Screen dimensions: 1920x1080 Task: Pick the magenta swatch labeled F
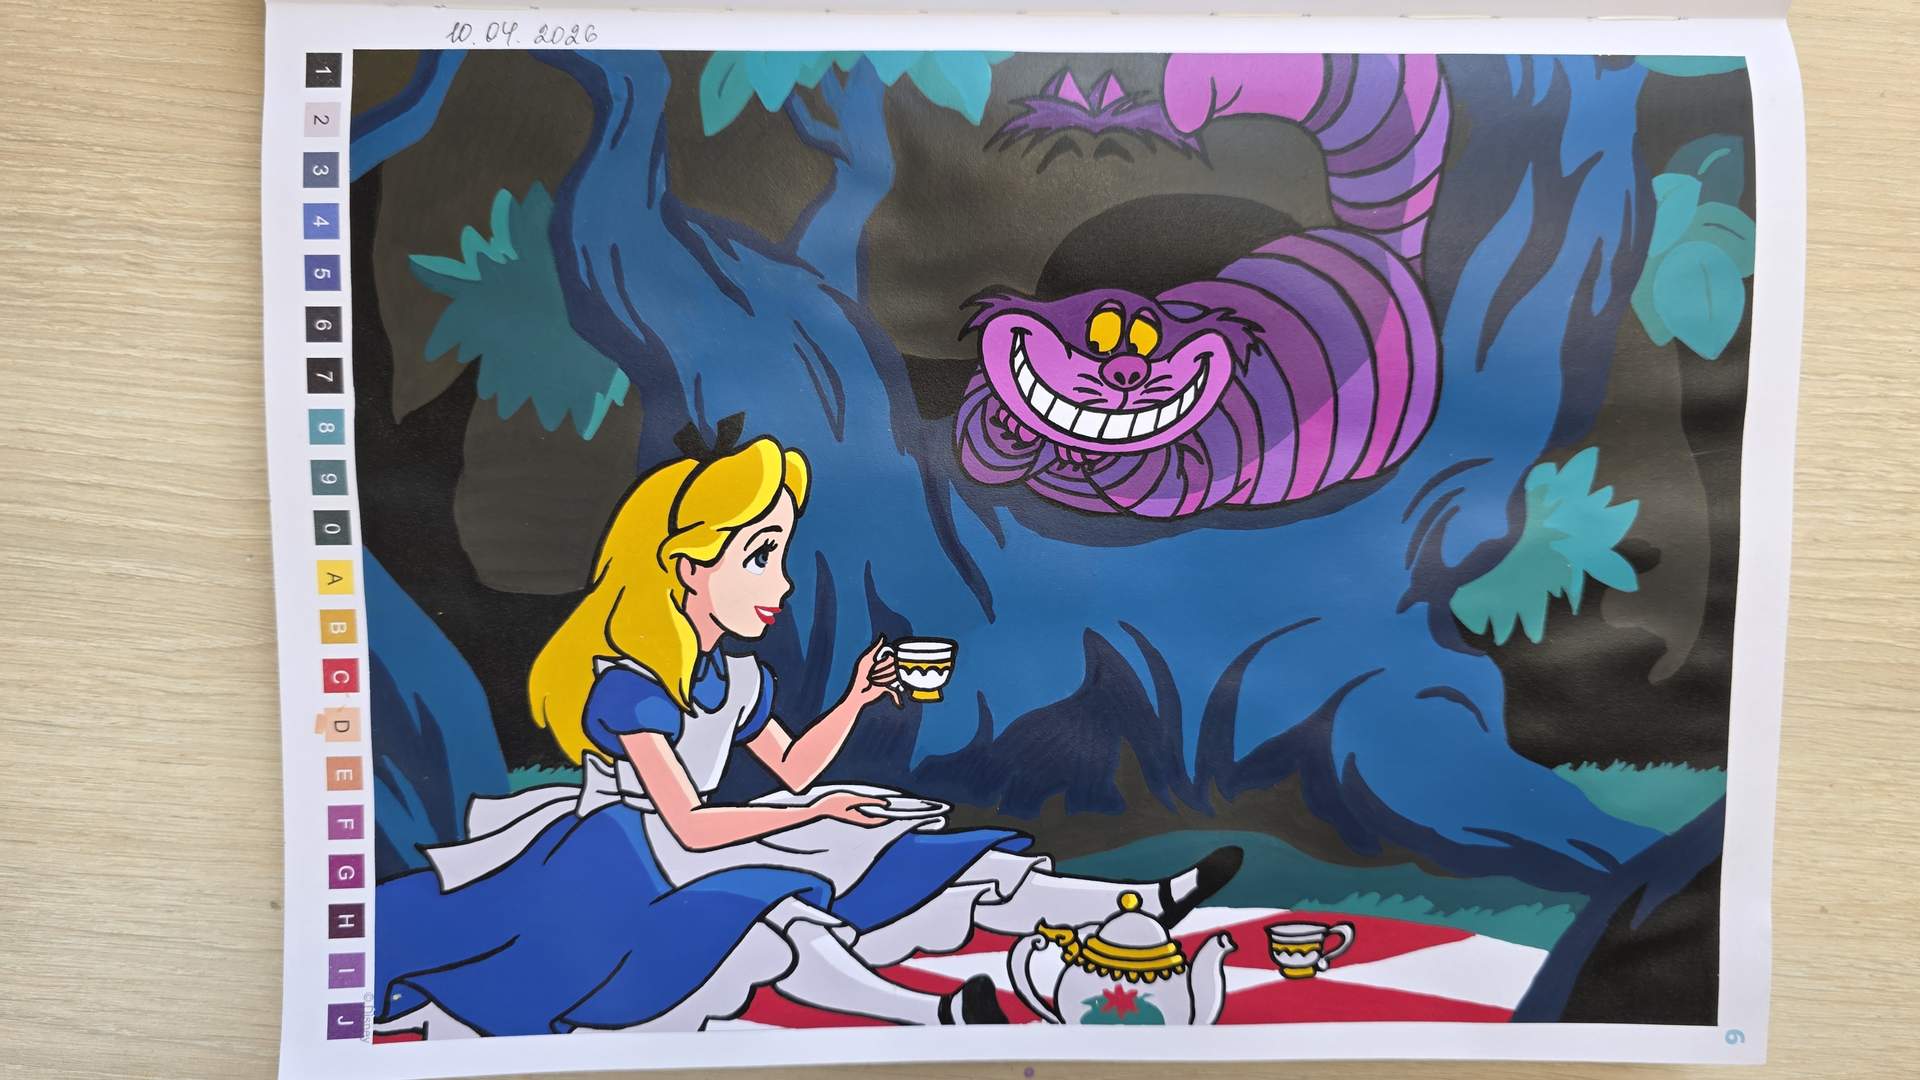(x=345, y=824)
